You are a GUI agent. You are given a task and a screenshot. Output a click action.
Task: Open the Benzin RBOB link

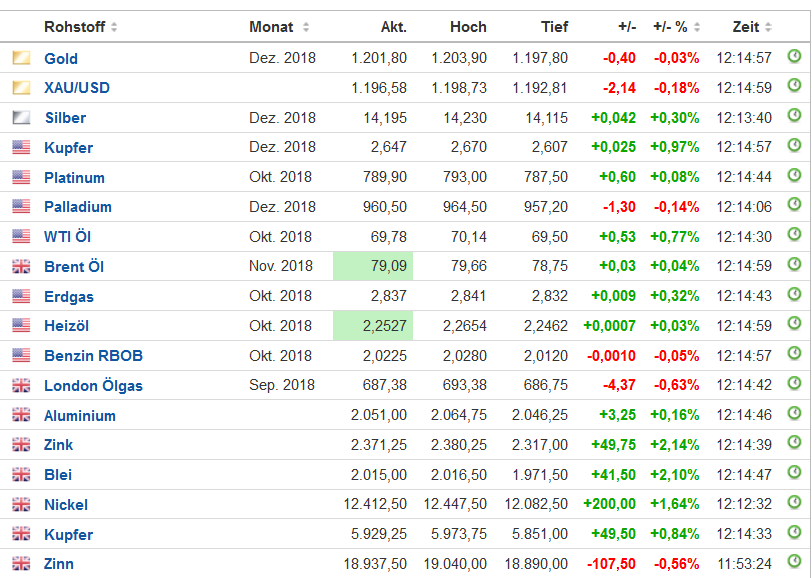coord(92,356)
